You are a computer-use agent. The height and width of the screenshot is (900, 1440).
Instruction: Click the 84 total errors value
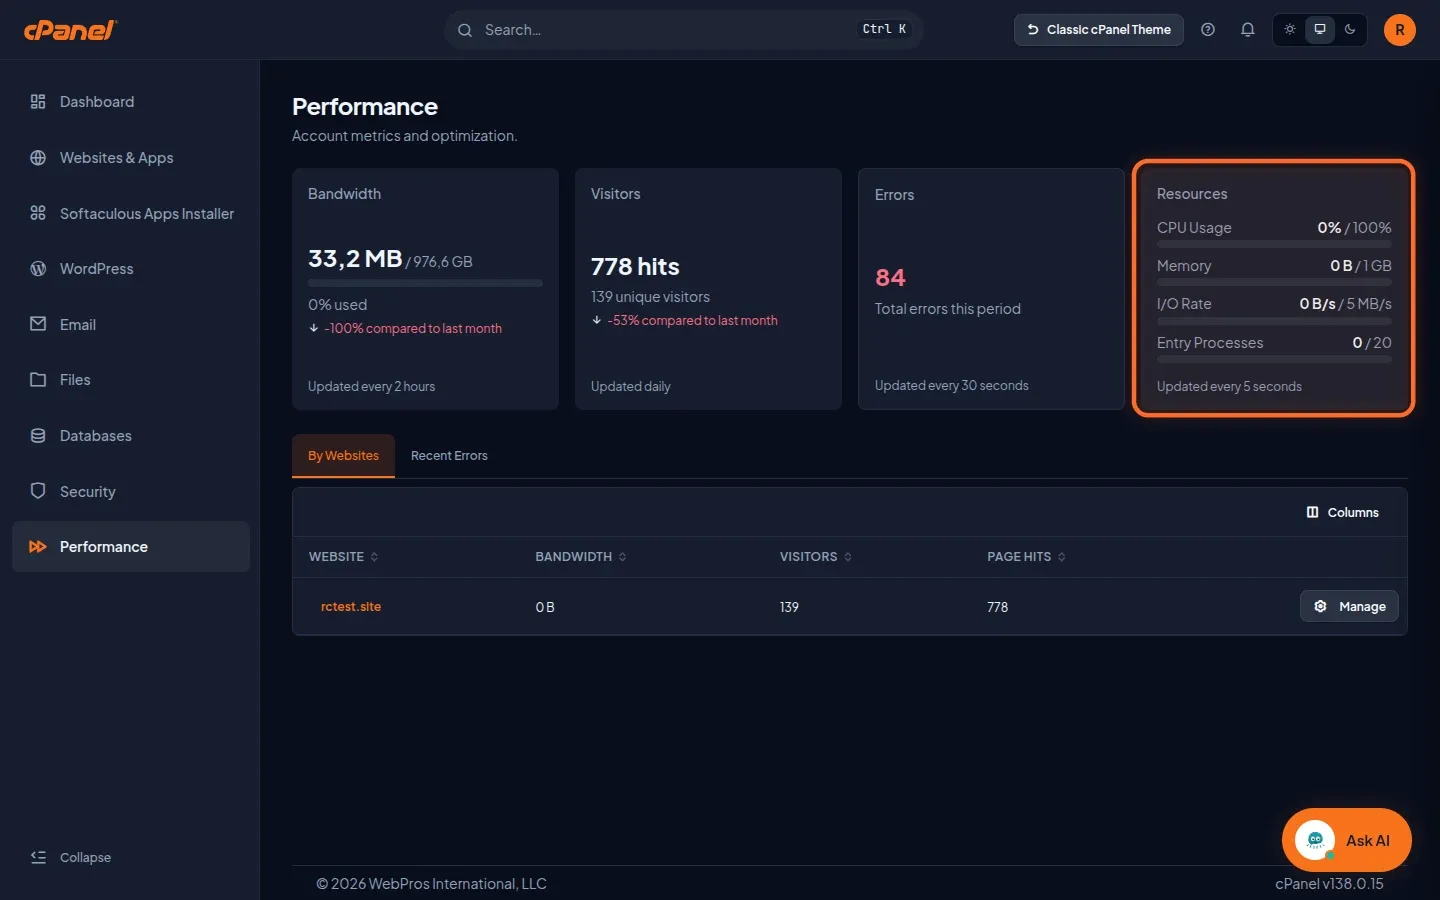(890, 277)
